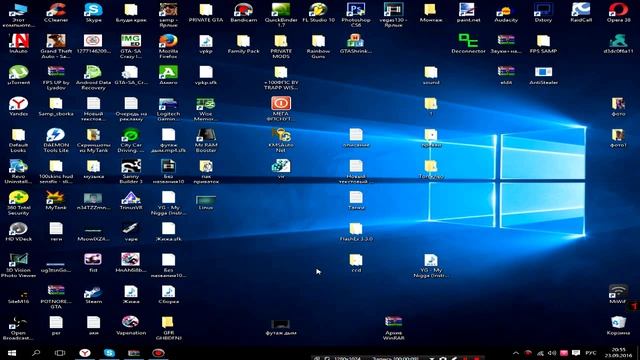Open the Audacity desktop shortcut
This screenshot has width=640, height=360.
coord(506,12)
